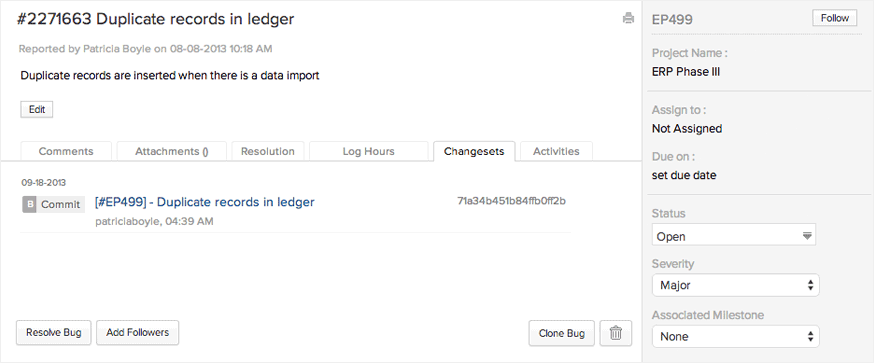Open the [#EP499] commit link
874x363 pixels.
coord(205,202)
